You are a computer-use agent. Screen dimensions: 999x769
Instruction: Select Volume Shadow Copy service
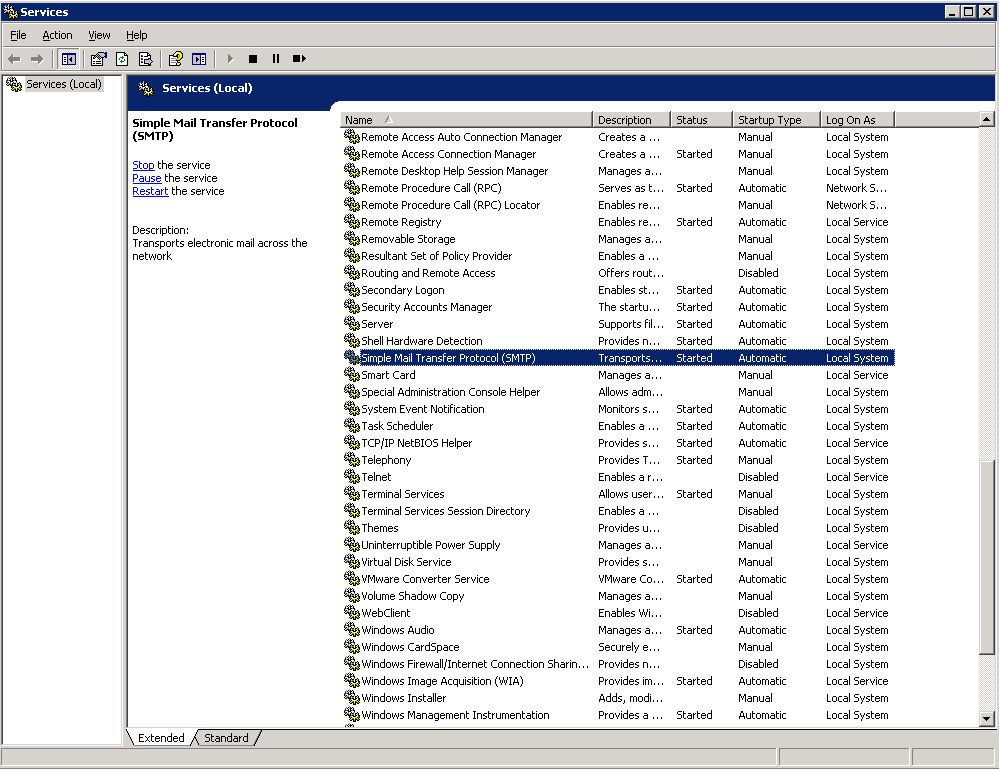[x=412, y=596]
